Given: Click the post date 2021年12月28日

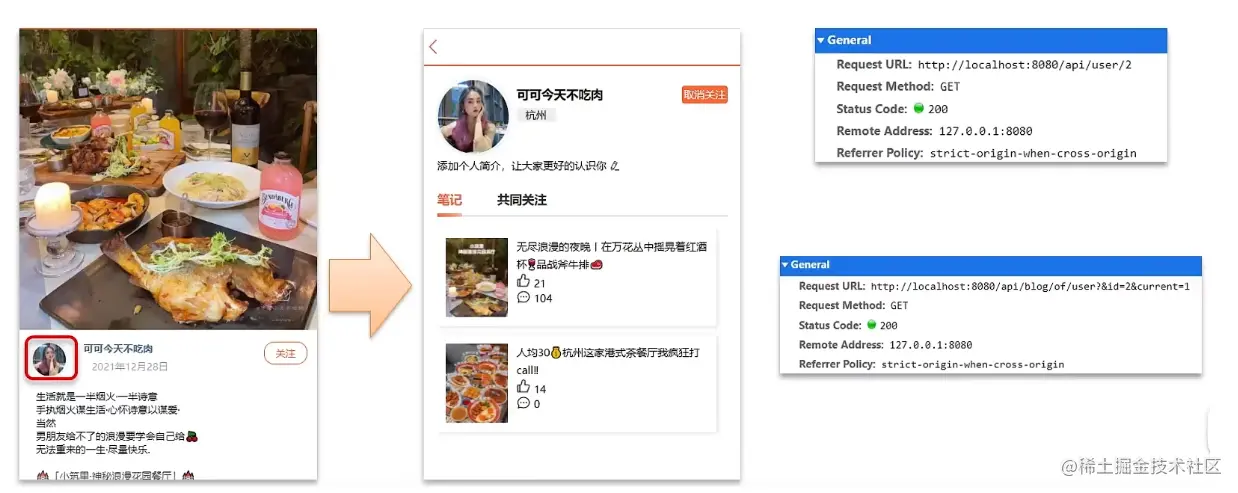Looking at the screenshot, I should [x=130, y=367].
